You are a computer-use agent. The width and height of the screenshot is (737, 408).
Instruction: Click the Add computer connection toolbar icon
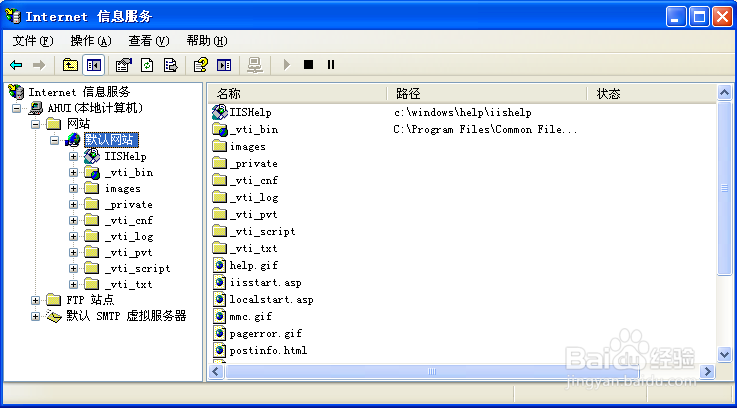pyautogui.click(x=255, y=65)
